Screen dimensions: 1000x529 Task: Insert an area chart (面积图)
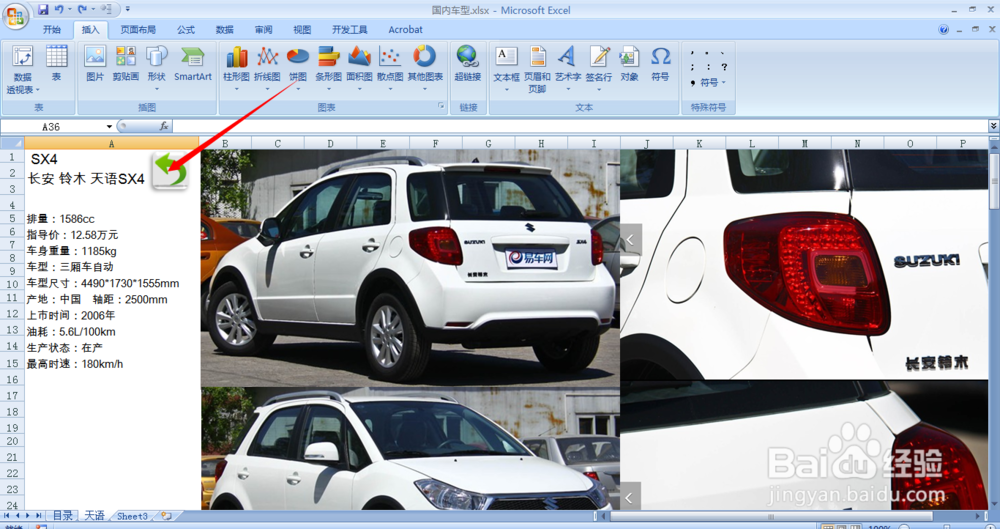pyautogui.click(x=359, y=67)
